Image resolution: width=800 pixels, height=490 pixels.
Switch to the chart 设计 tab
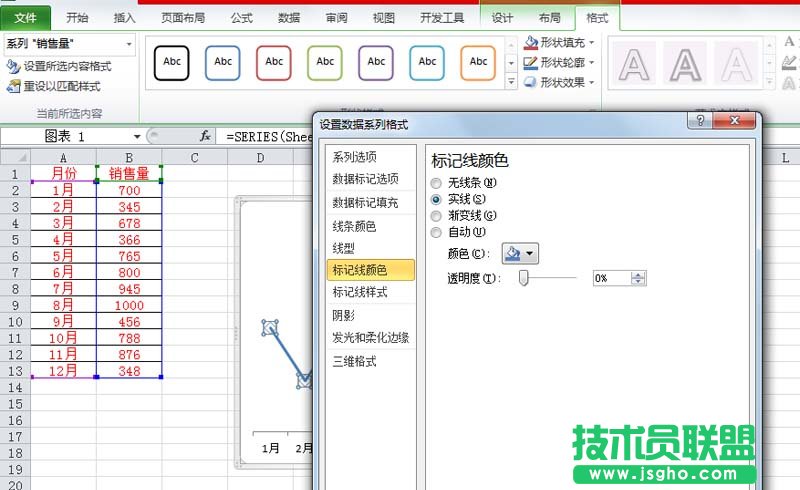[502, 18]
